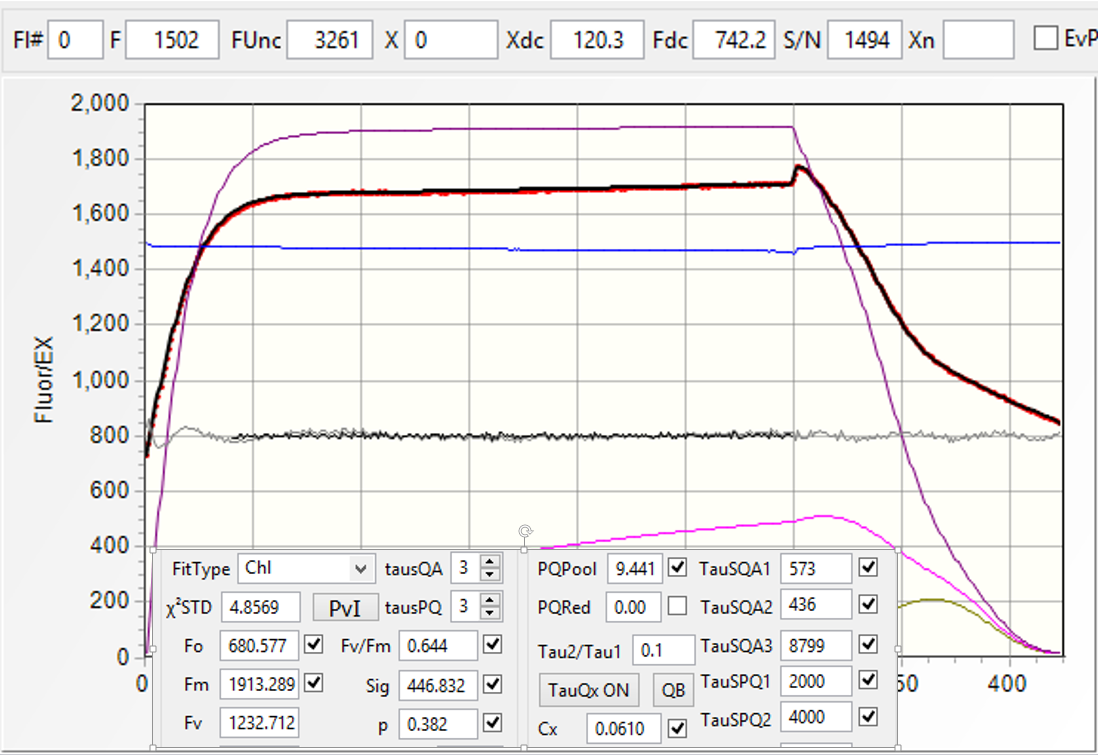Uncheck the PQPool checkbox

coord(677,568)
